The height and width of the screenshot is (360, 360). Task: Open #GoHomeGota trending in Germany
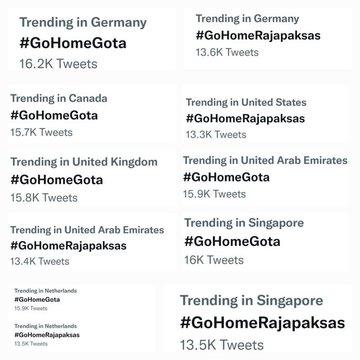click(x=73, y=43)
